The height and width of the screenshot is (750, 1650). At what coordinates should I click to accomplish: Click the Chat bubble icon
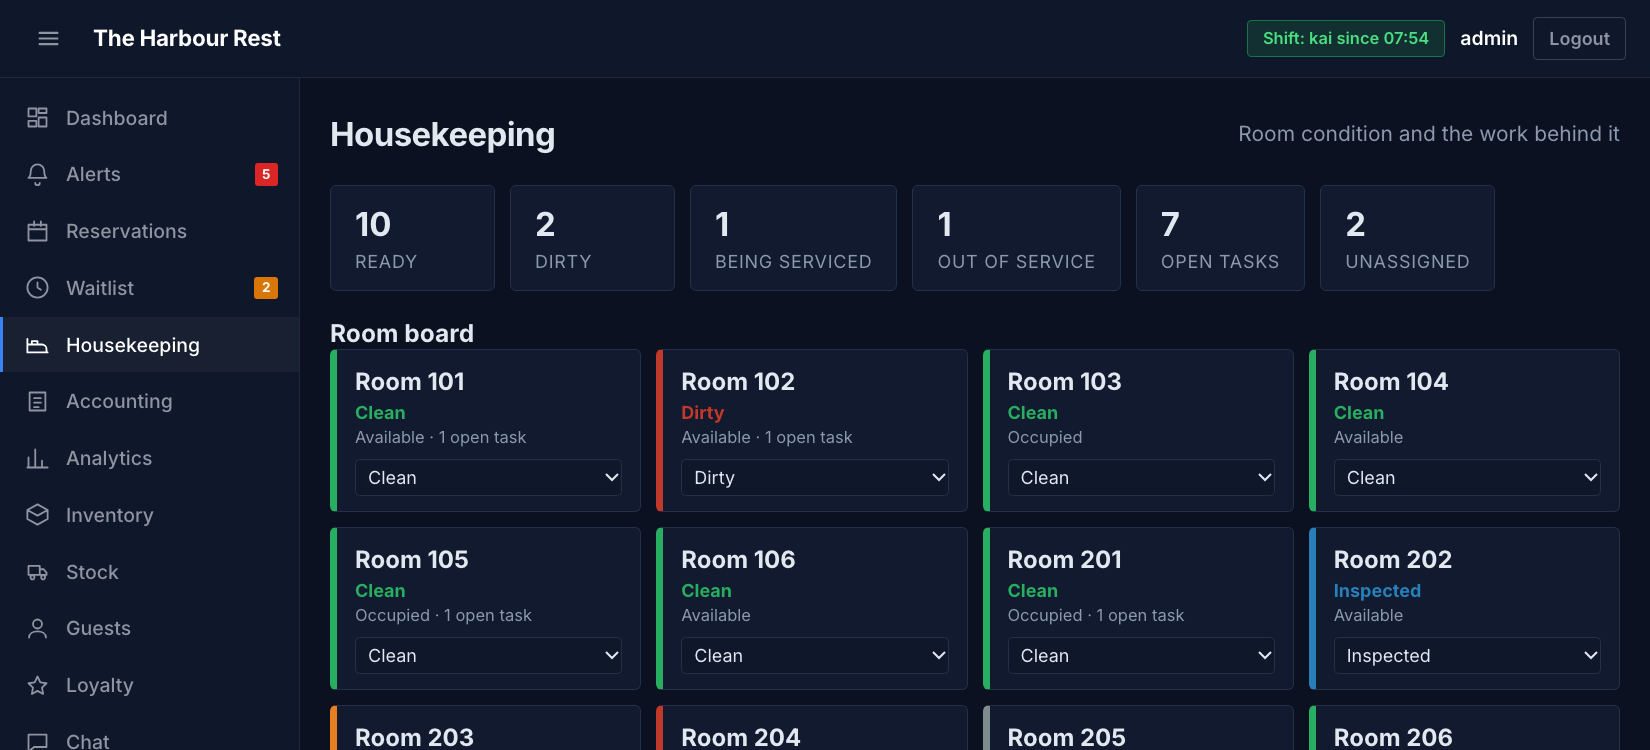[37, 741]
